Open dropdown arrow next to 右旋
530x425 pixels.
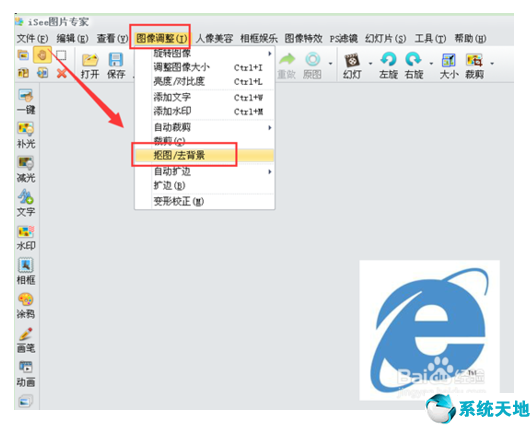tap(431, 63)
